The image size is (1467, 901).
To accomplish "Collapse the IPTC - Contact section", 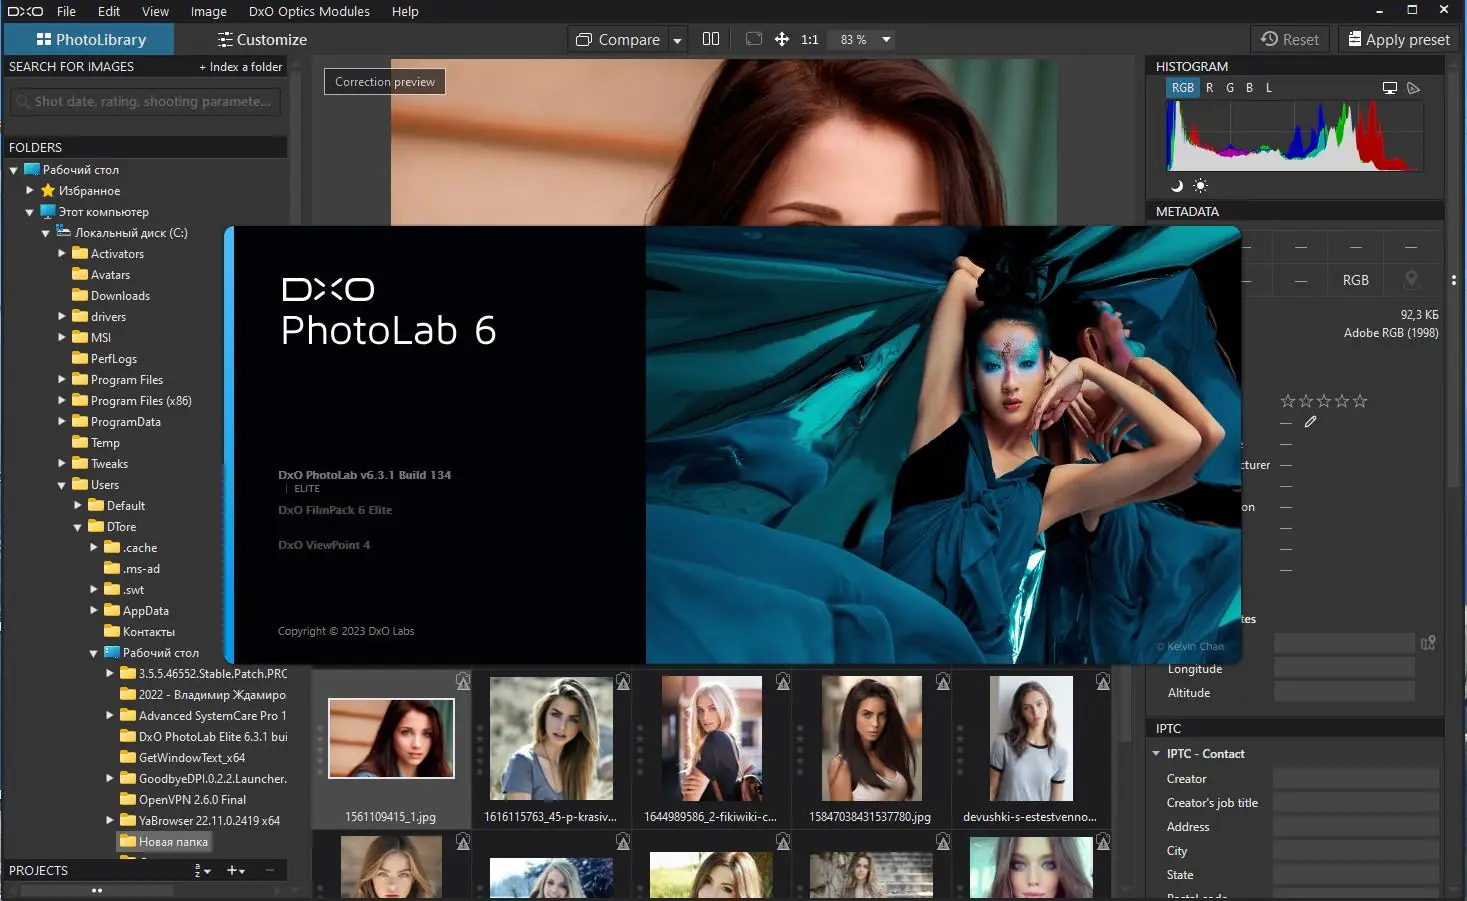I will click(1157, 753).
